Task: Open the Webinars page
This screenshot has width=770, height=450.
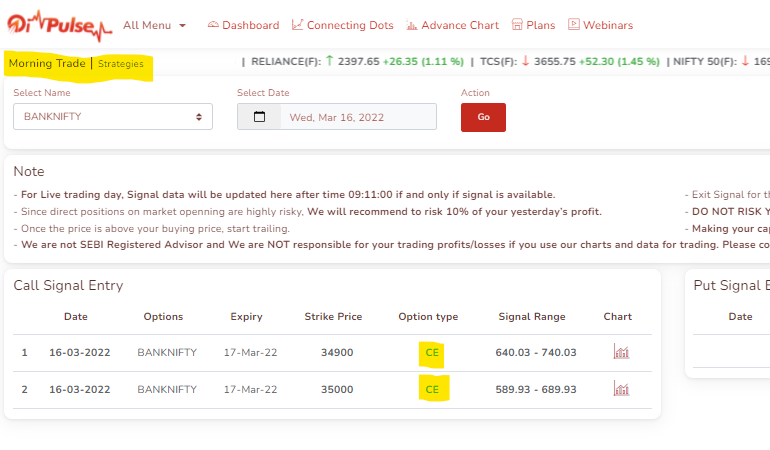Action: click(x=601, y=25)
